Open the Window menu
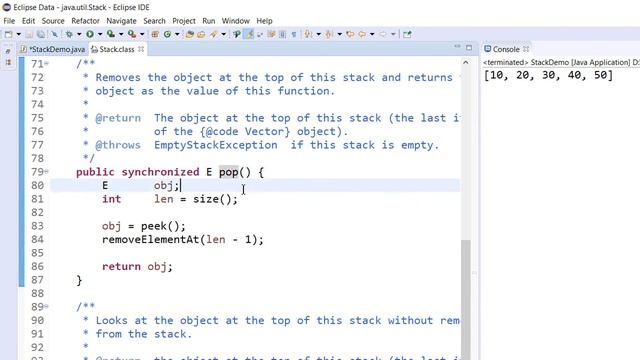Viewport: 640px width, 360px height. (x=236, y=21)
